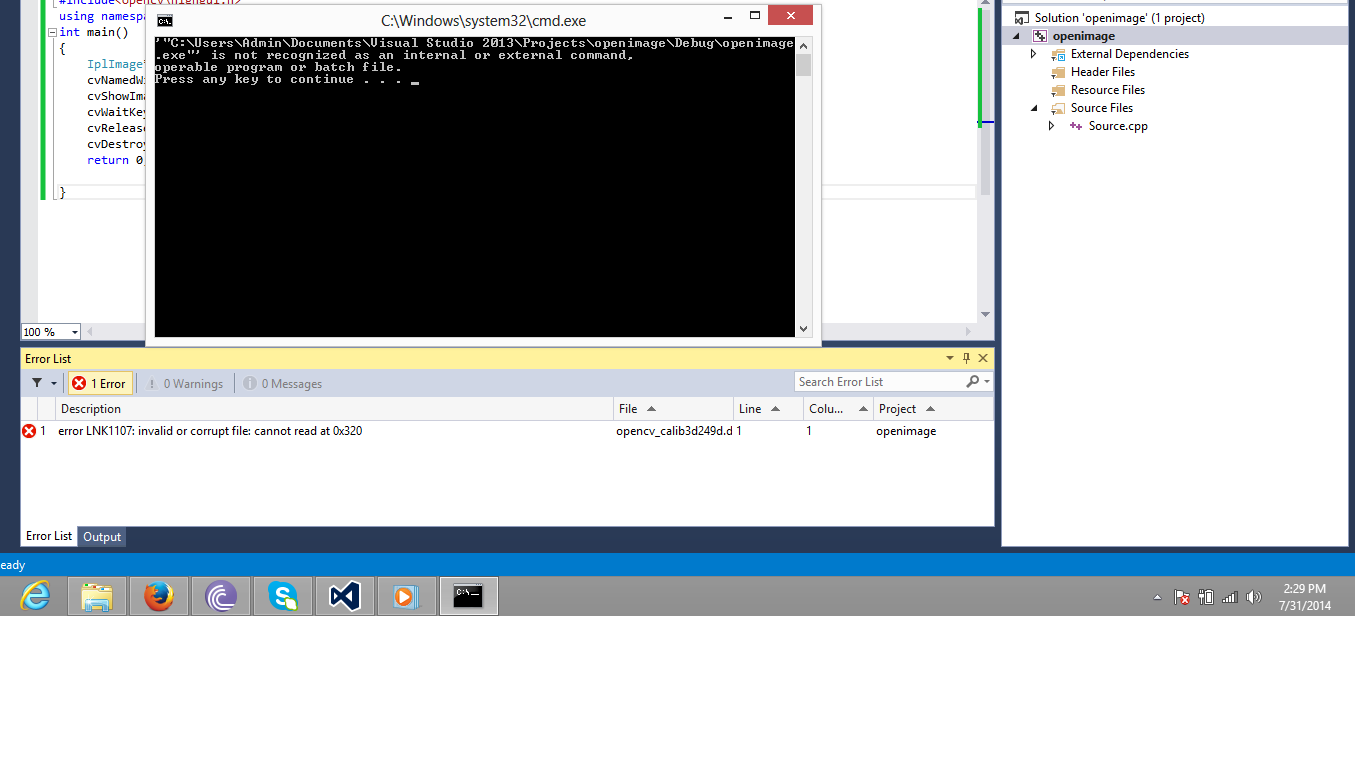The image size is (1366, 768).
Task: Select the Source.cpp tree item
Action: [x=1118, y=126]
